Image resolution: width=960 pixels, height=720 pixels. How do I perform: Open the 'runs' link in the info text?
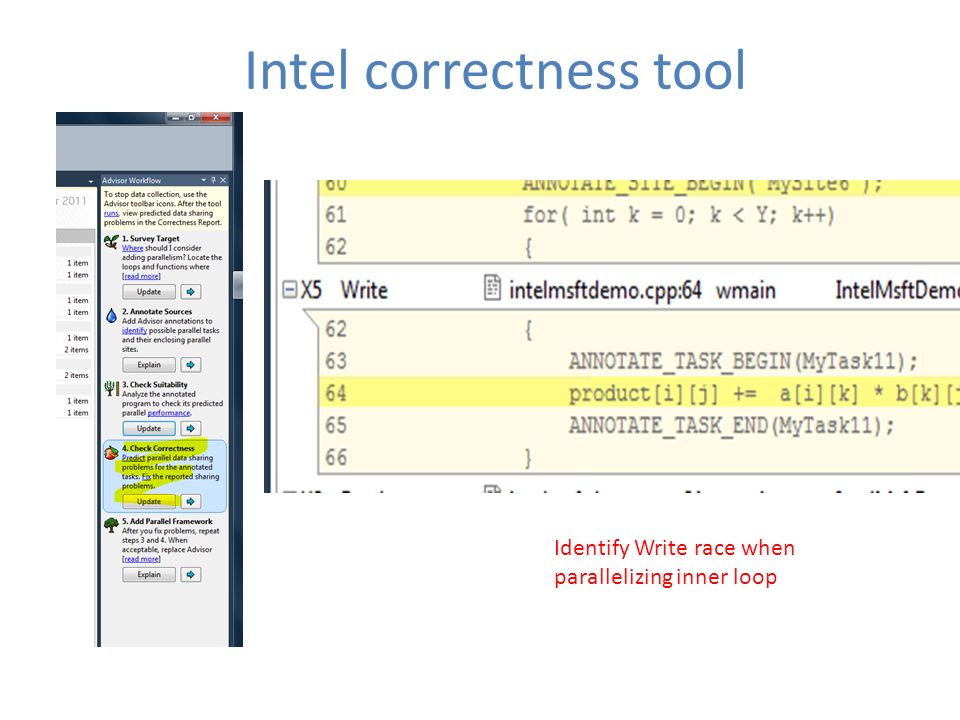111,214
